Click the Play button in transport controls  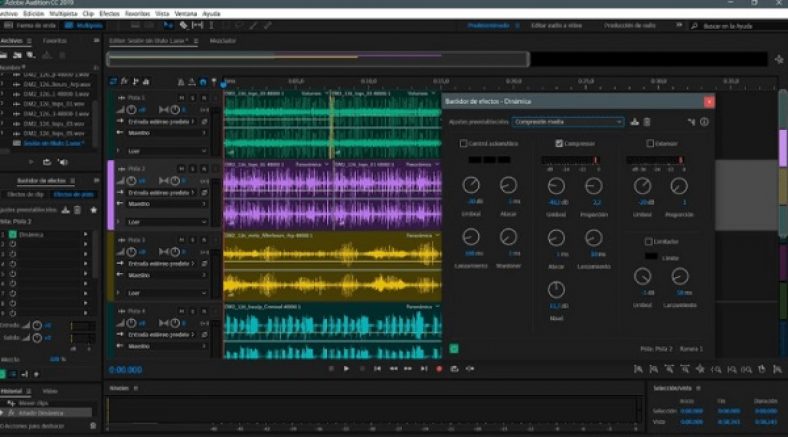click(x=346, y=369)
